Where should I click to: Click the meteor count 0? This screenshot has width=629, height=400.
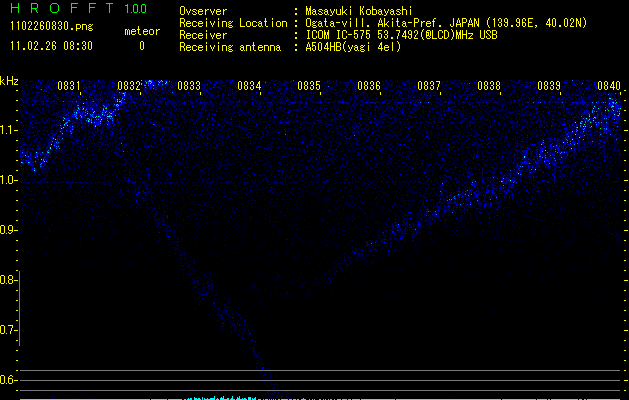[142, 46]
